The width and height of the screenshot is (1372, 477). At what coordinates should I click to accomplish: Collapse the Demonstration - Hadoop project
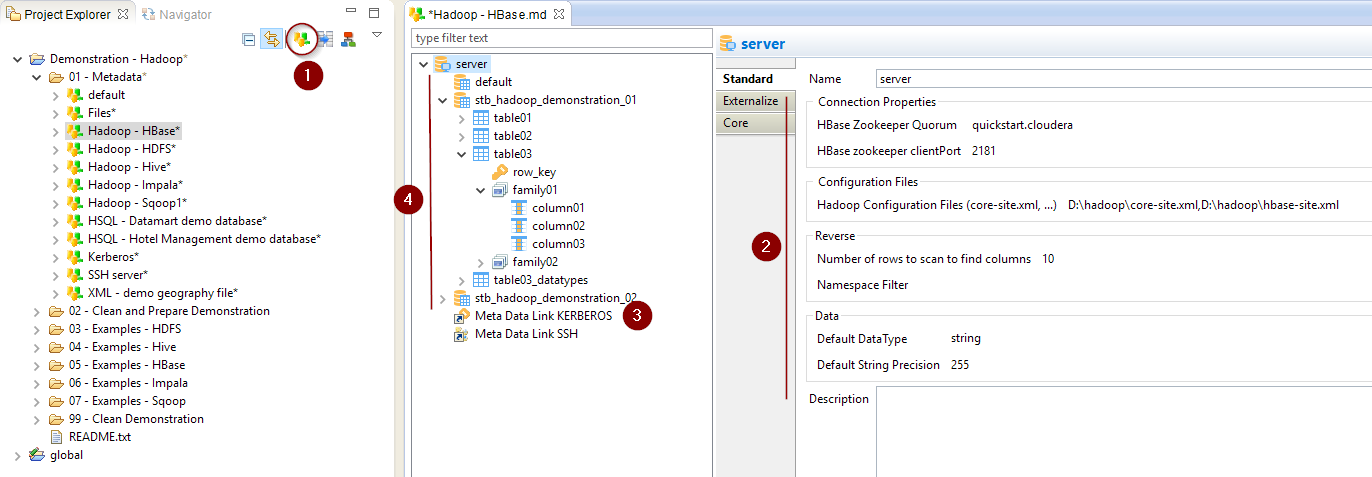(18, 59)
